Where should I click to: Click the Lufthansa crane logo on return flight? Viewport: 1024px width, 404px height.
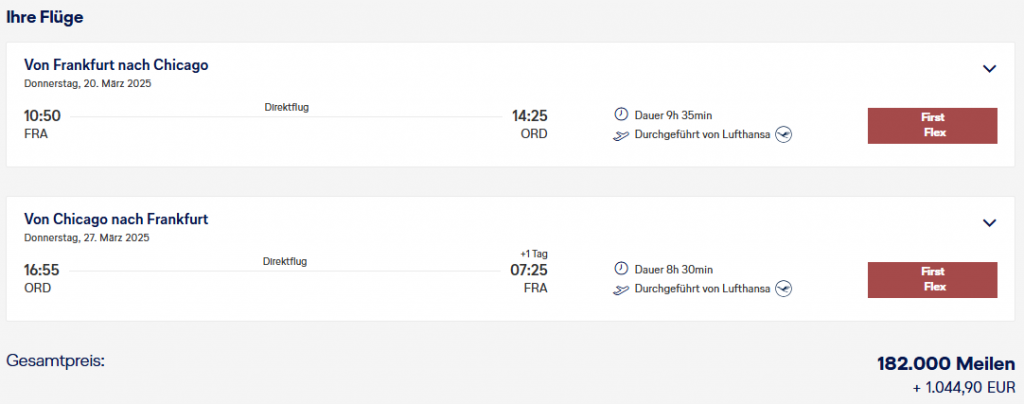(x=783, y=289)
